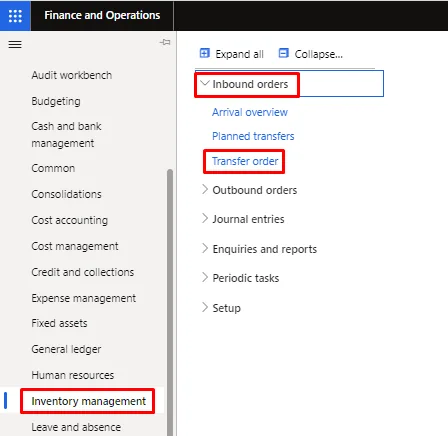
Task: Expand Enquiries and reports section
Action: point(205,248)
